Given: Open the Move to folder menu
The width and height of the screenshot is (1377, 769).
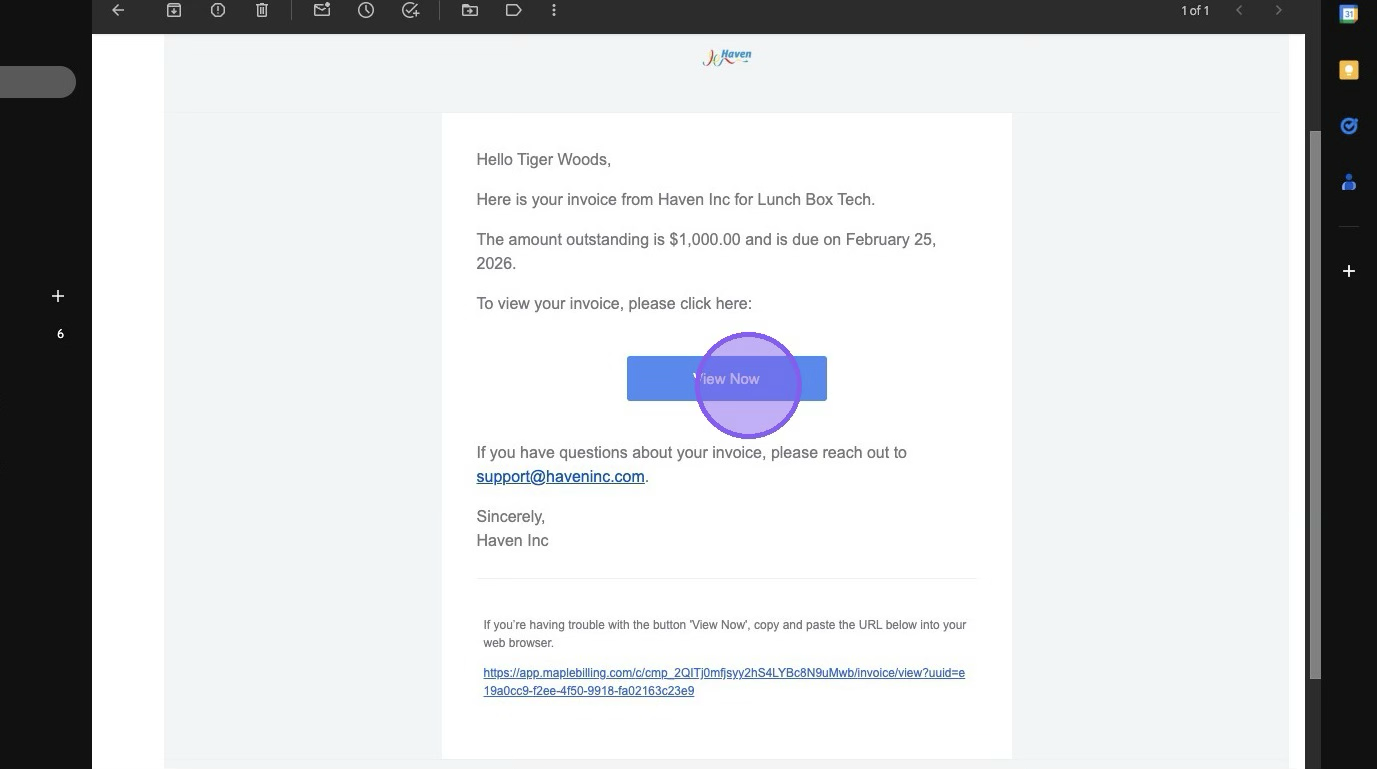Looking at the screenshot, I should (470, 10).
